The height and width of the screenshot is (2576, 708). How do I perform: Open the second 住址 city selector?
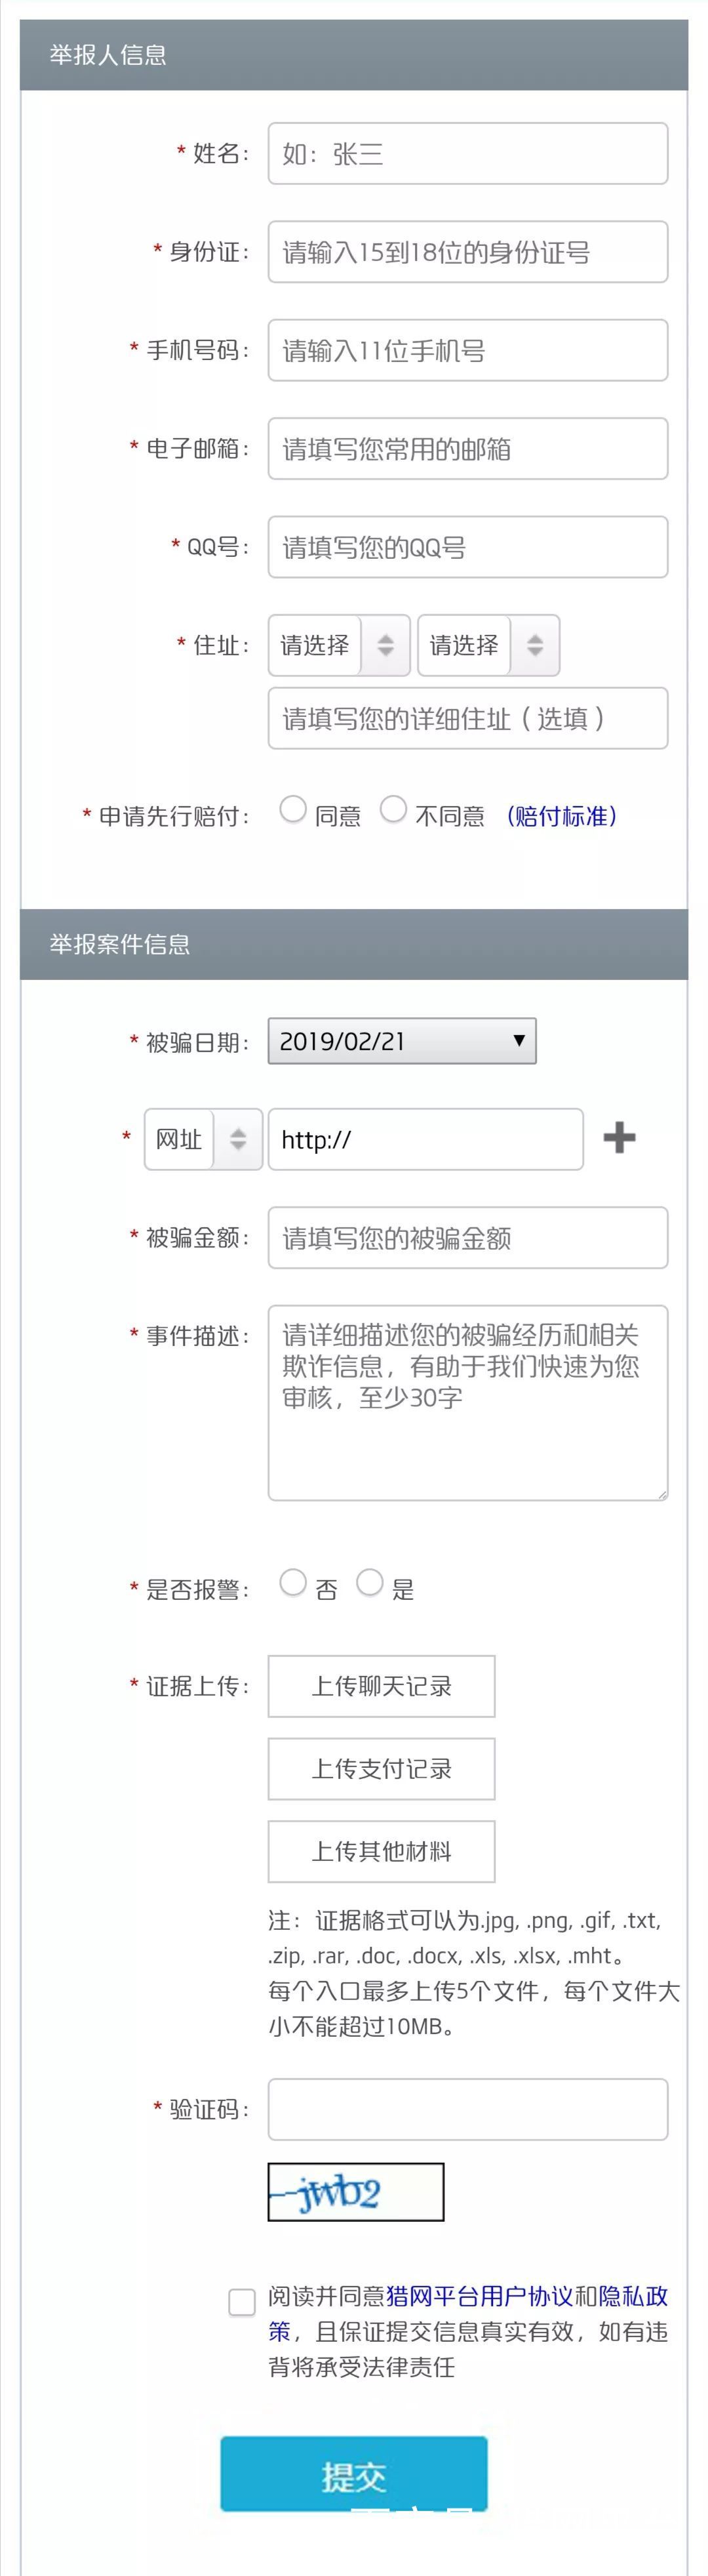click(x=488, y=645)
